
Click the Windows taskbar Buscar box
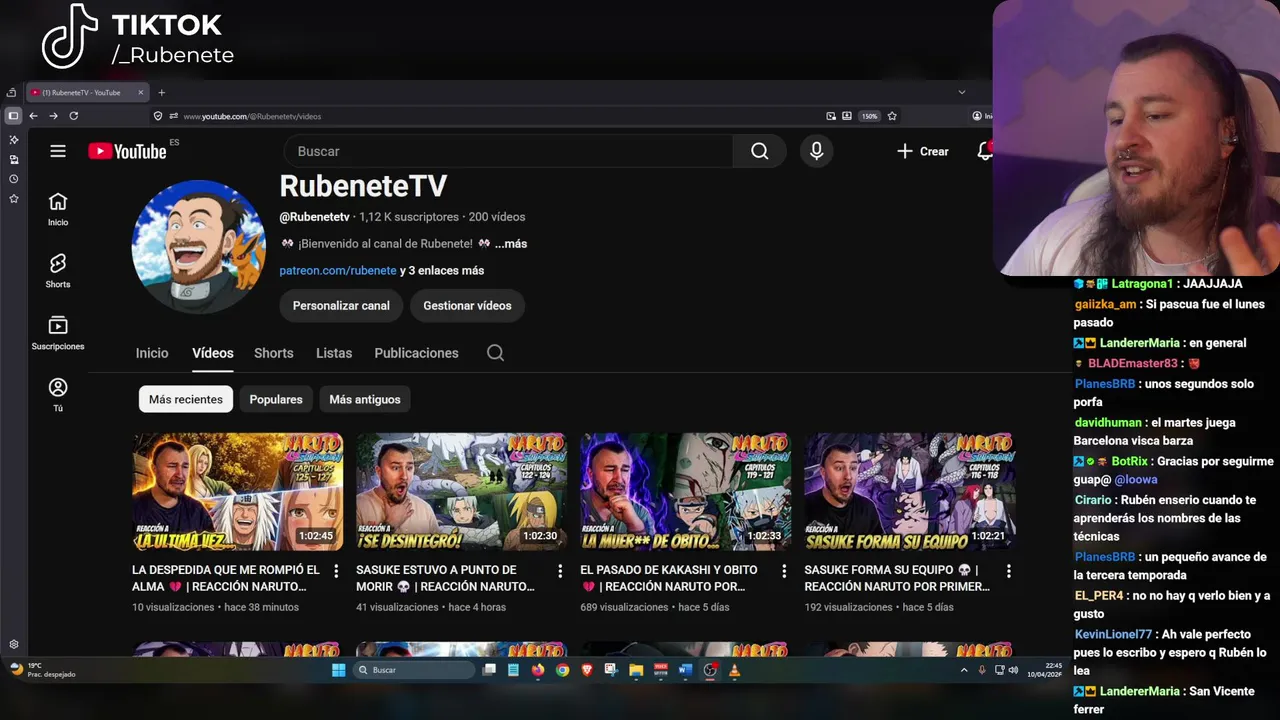(x=414, y=670)
